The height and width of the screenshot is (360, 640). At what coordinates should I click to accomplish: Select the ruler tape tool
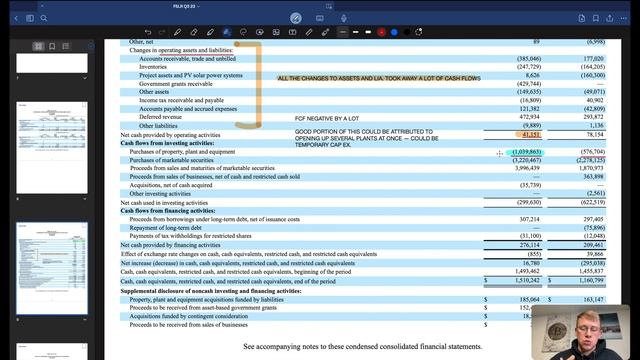pyautogui.click(x=309, y=32)
